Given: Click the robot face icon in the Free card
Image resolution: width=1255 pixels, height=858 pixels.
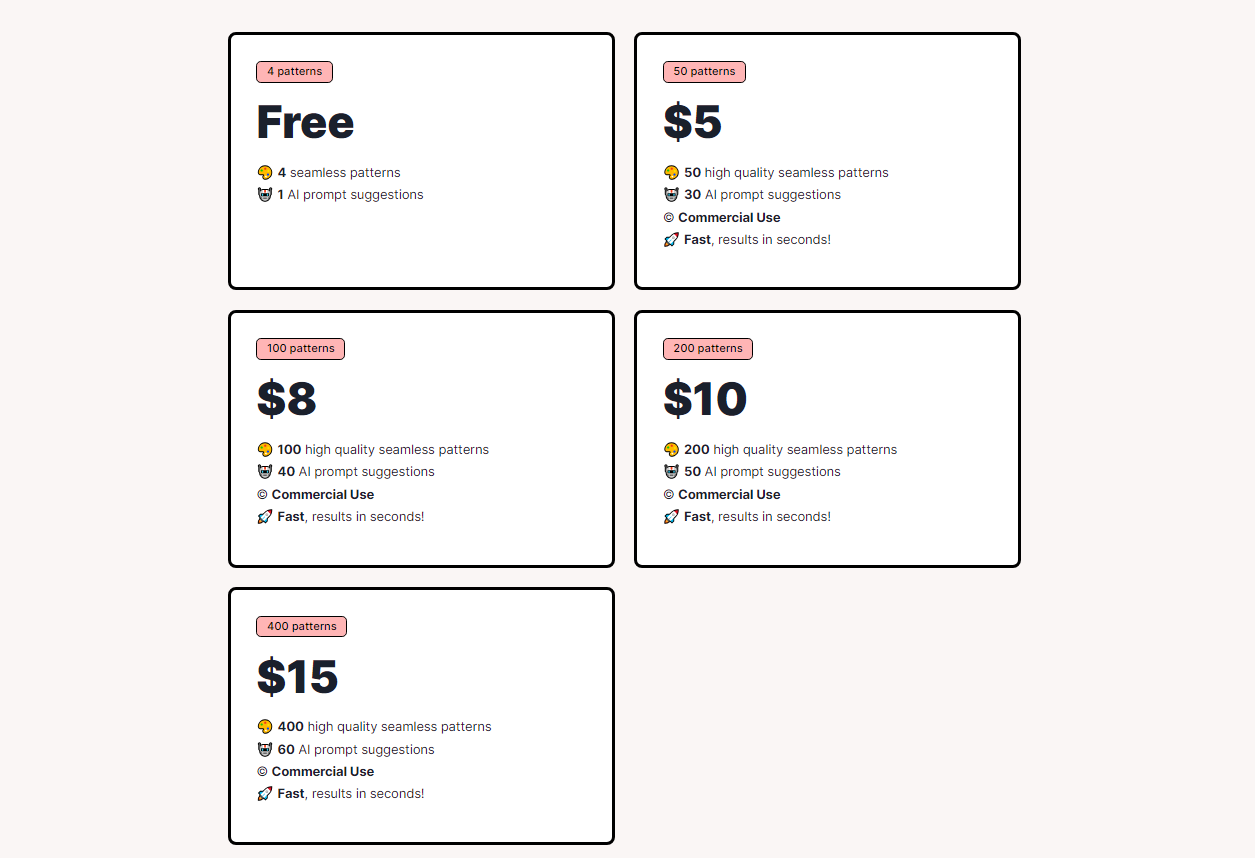Looking at the screenshot, I should click(x=265, y=195).
